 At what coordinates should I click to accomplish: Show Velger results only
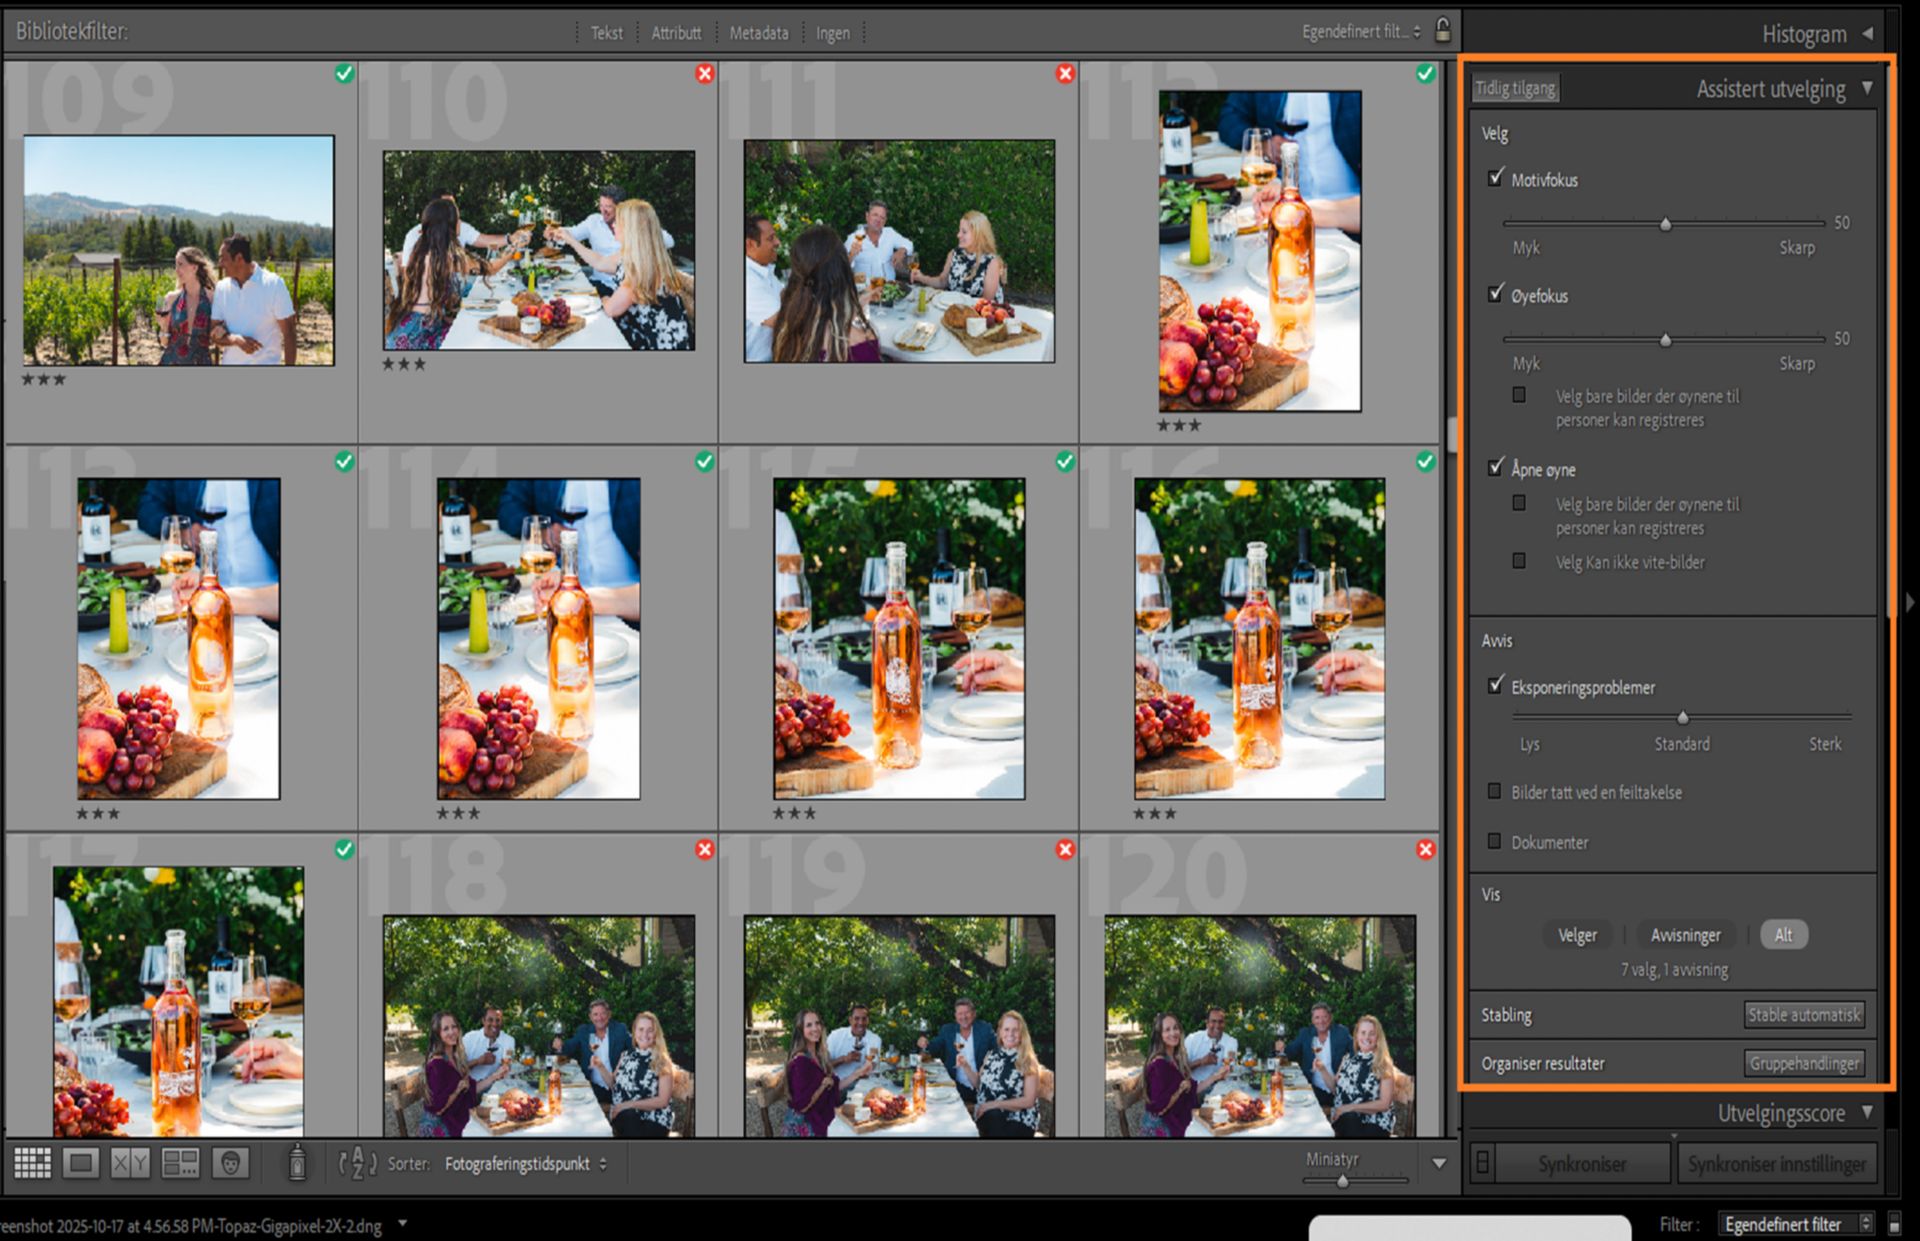[x=1577, y=935]
